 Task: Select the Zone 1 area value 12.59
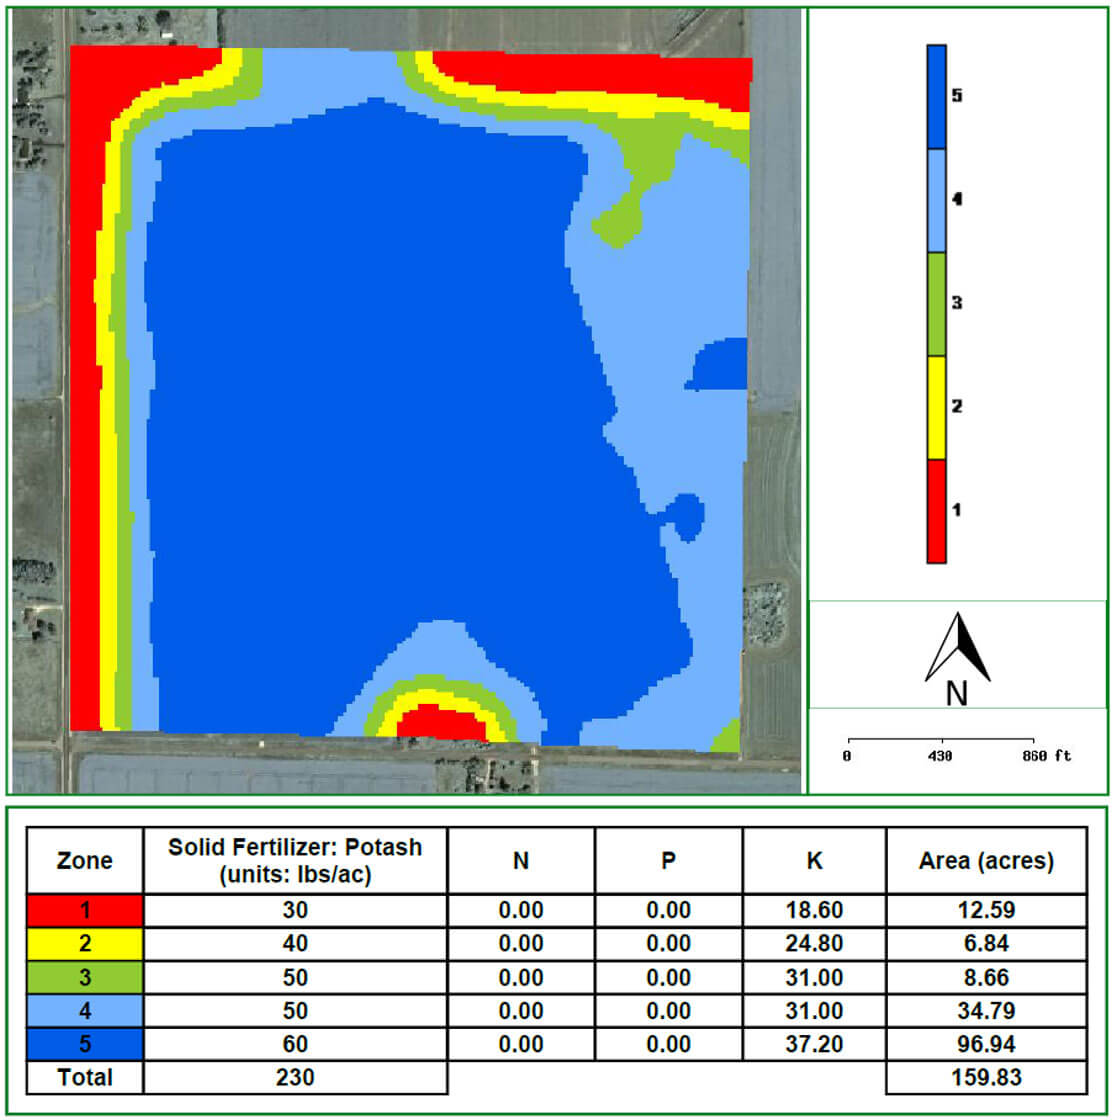[986, 910]
